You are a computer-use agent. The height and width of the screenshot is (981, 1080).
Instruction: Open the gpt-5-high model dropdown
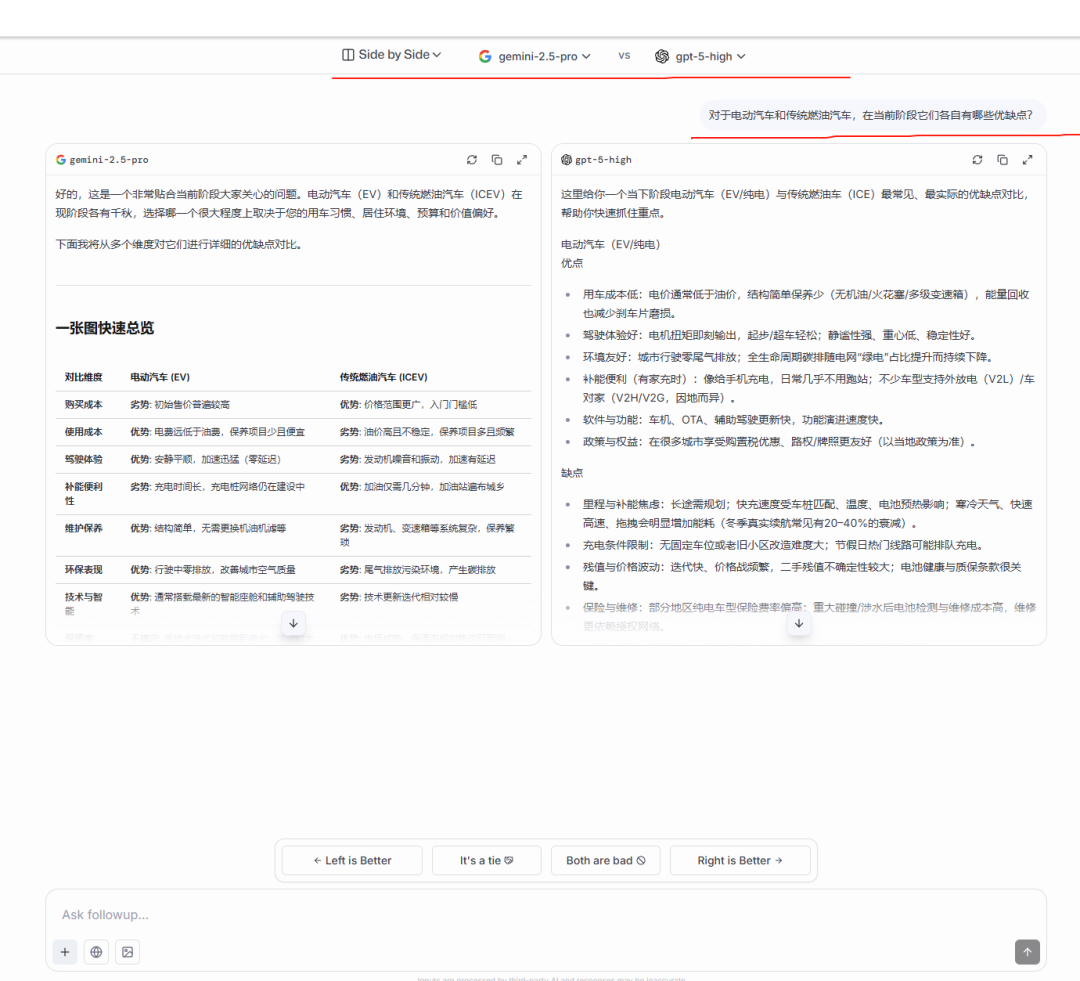click(x=701, y=57)
